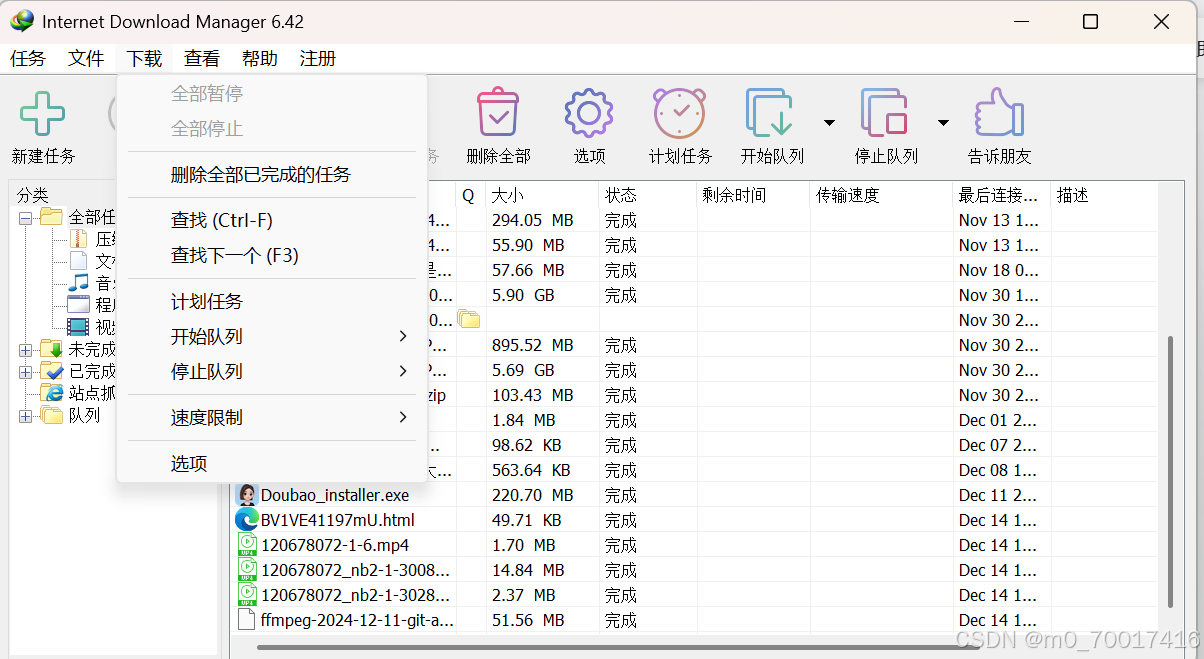The width and height of the screenshot is (1204, 659).
Task: Click the Video (视频) category film icon
Action: tap(78, 327)
